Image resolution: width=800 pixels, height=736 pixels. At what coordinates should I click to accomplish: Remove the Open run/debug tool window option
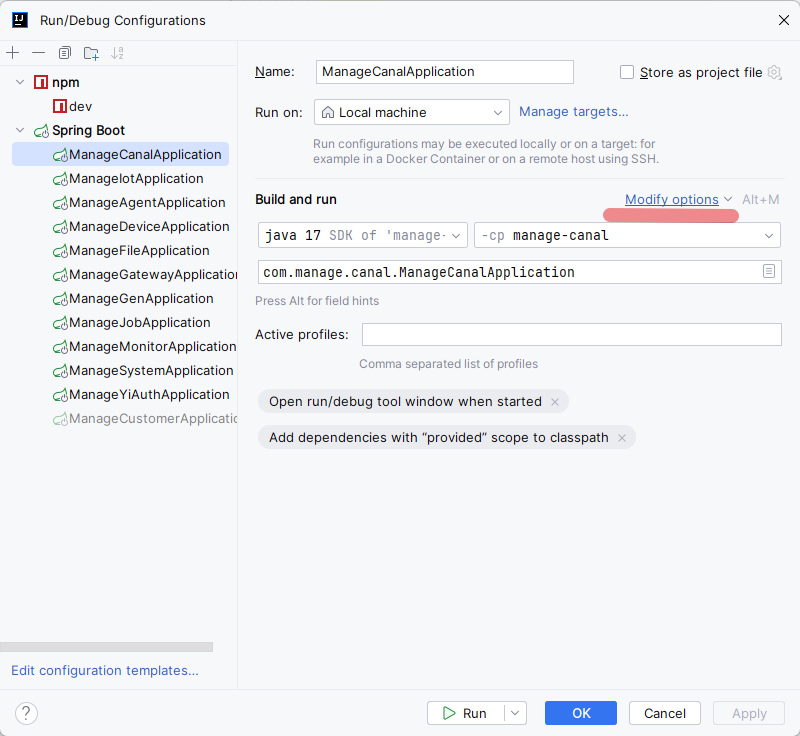(x=555, y=402)
